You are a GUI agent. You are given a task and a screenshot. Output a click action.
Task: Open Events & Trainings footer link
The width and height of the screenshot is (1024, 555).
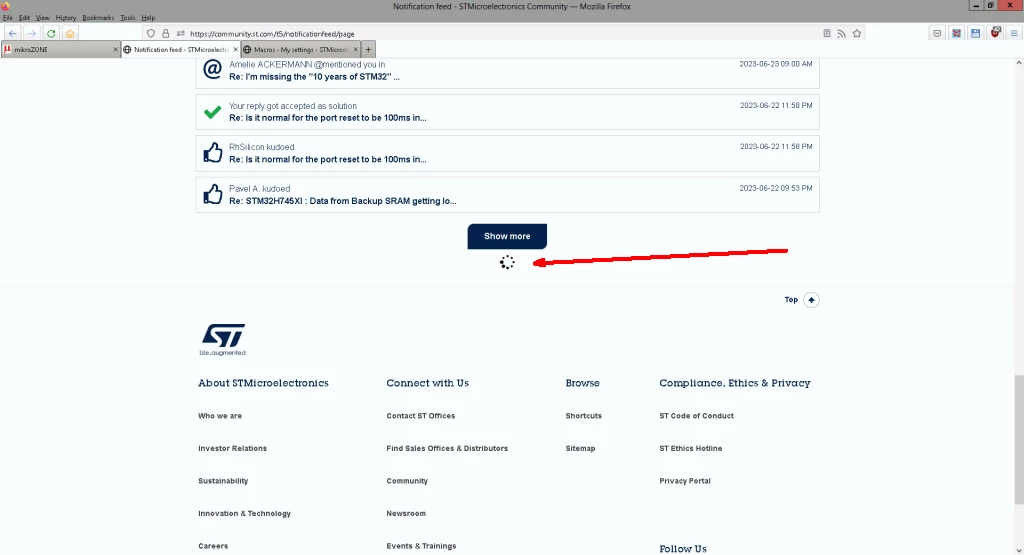(x=421, y=546)
